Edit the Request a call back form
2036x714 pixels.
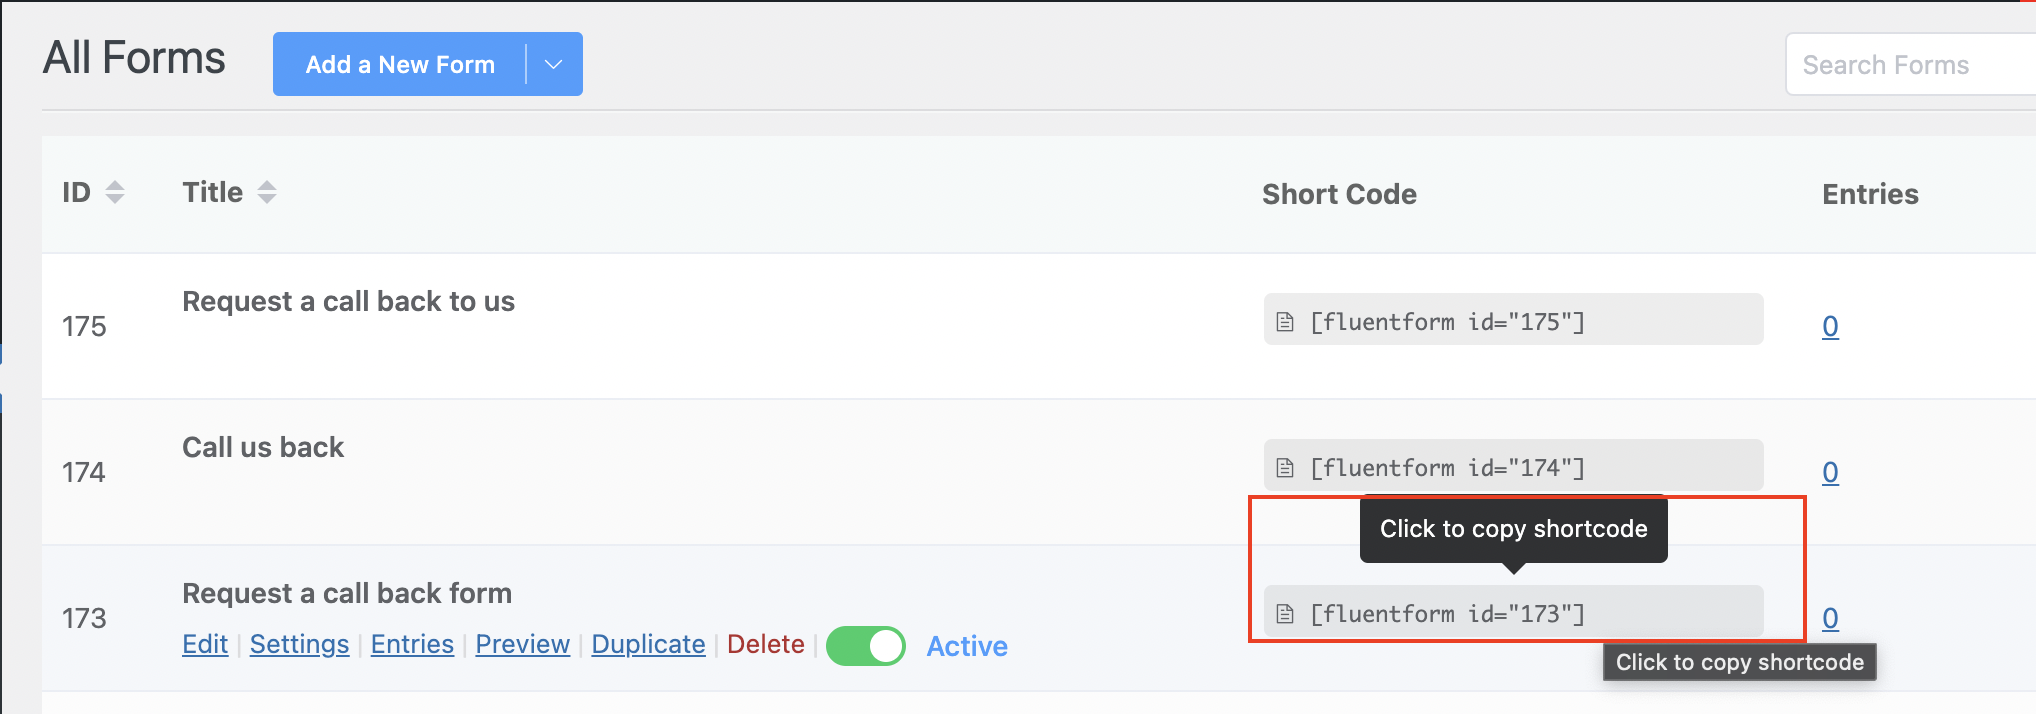204,645
